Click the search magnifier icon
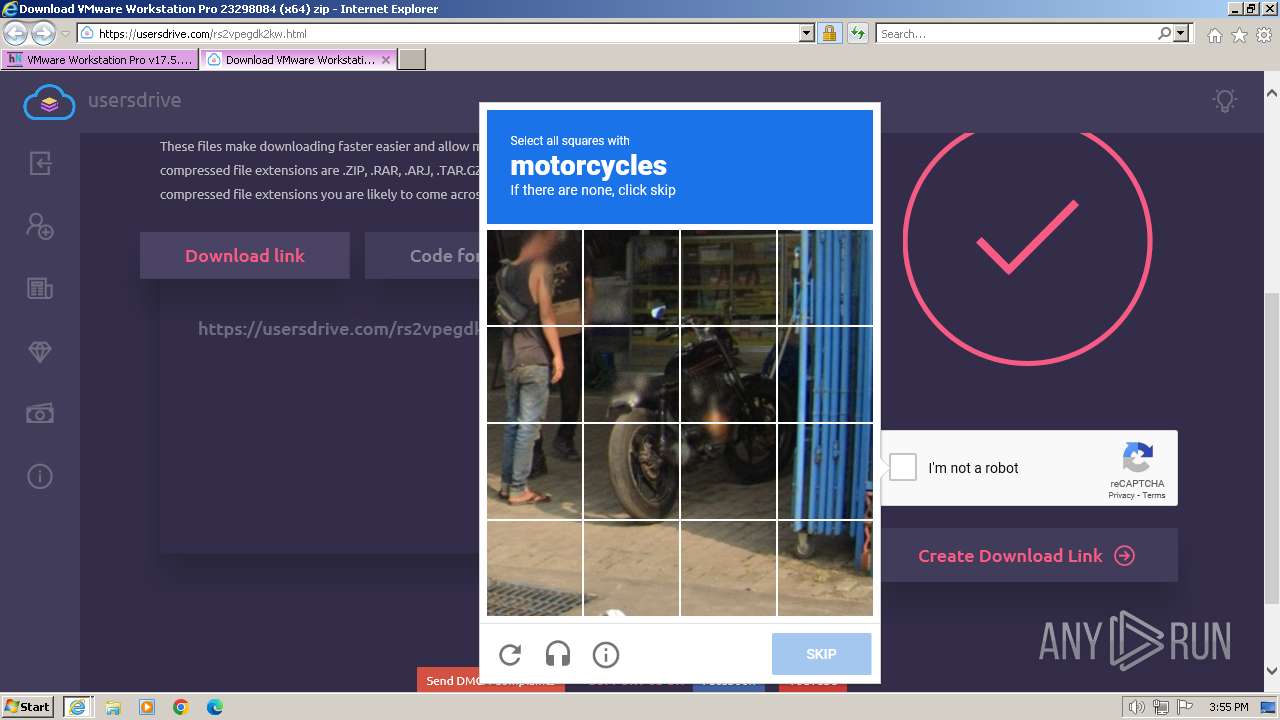Screen dimensions: 1280x720 click(1164, 33)
